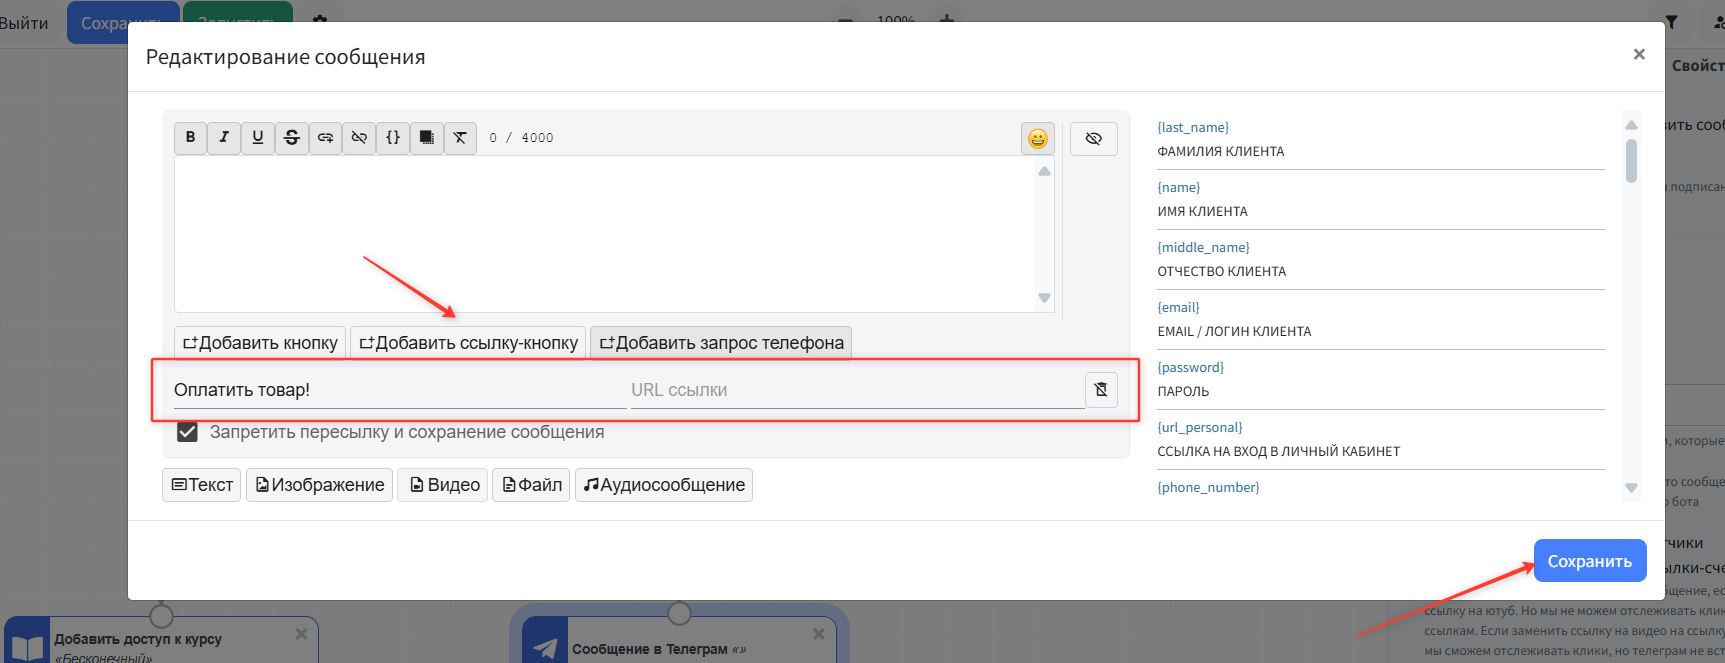The width and height of the screenshot is (1725, 663).
Task: Apply strikethrough formatting
Action: click(292, 138)
